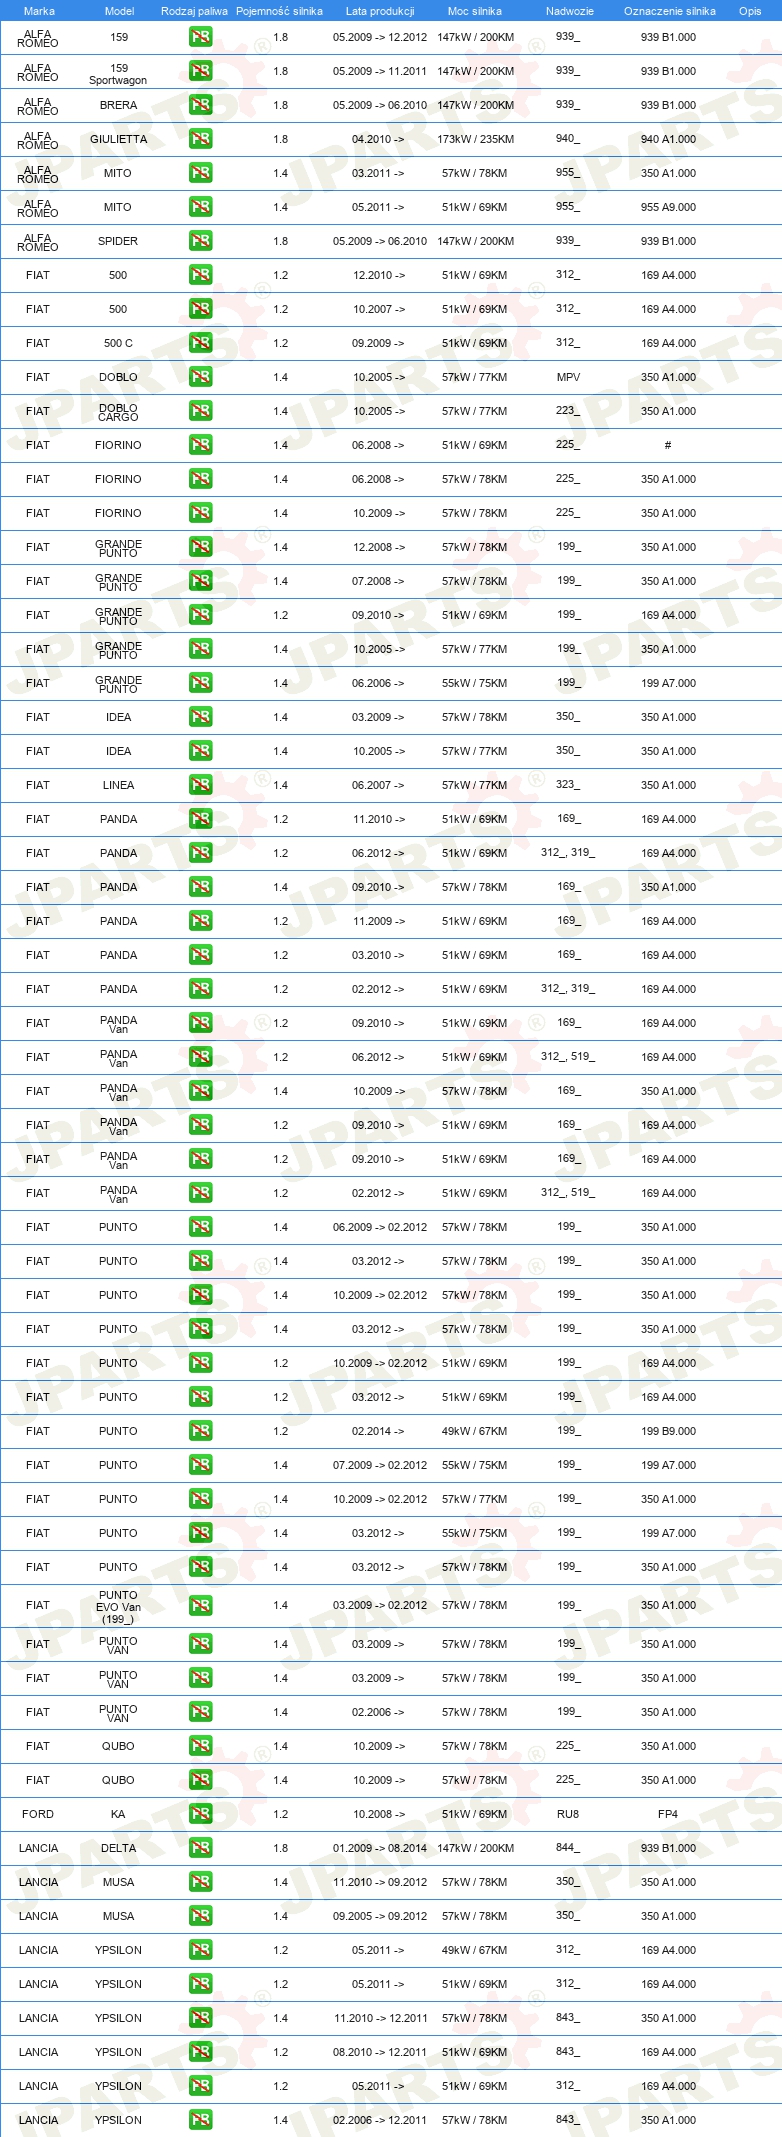The height and width of the screenshot is (2137, 782).
Task: Click the '940 A1.000' engine code
Action: [668, 139]
